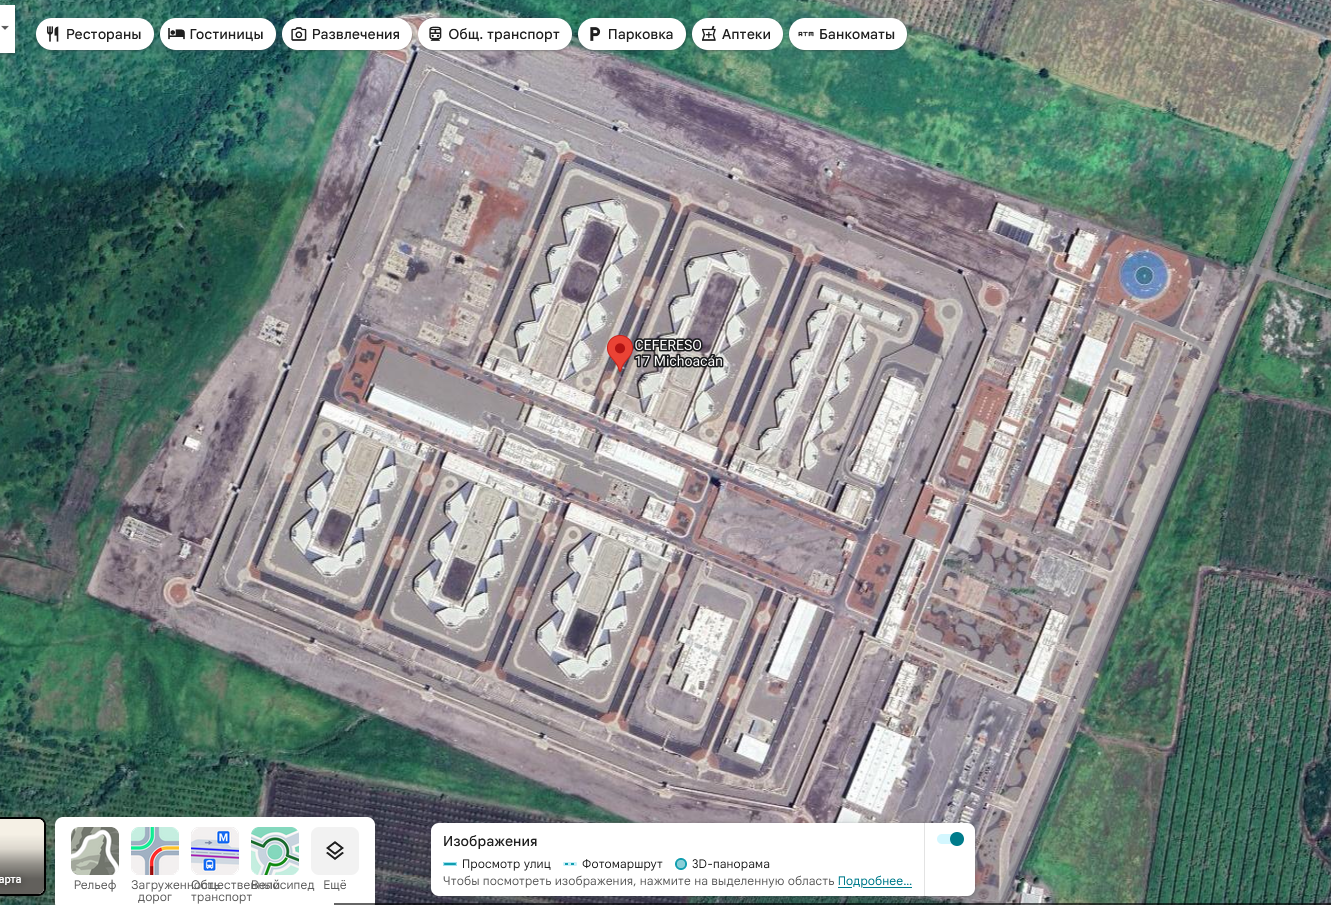This screenshot has width=1331, height=905.
Task: Turn on Загруженность дорог traffic layer
Action: 155,864
